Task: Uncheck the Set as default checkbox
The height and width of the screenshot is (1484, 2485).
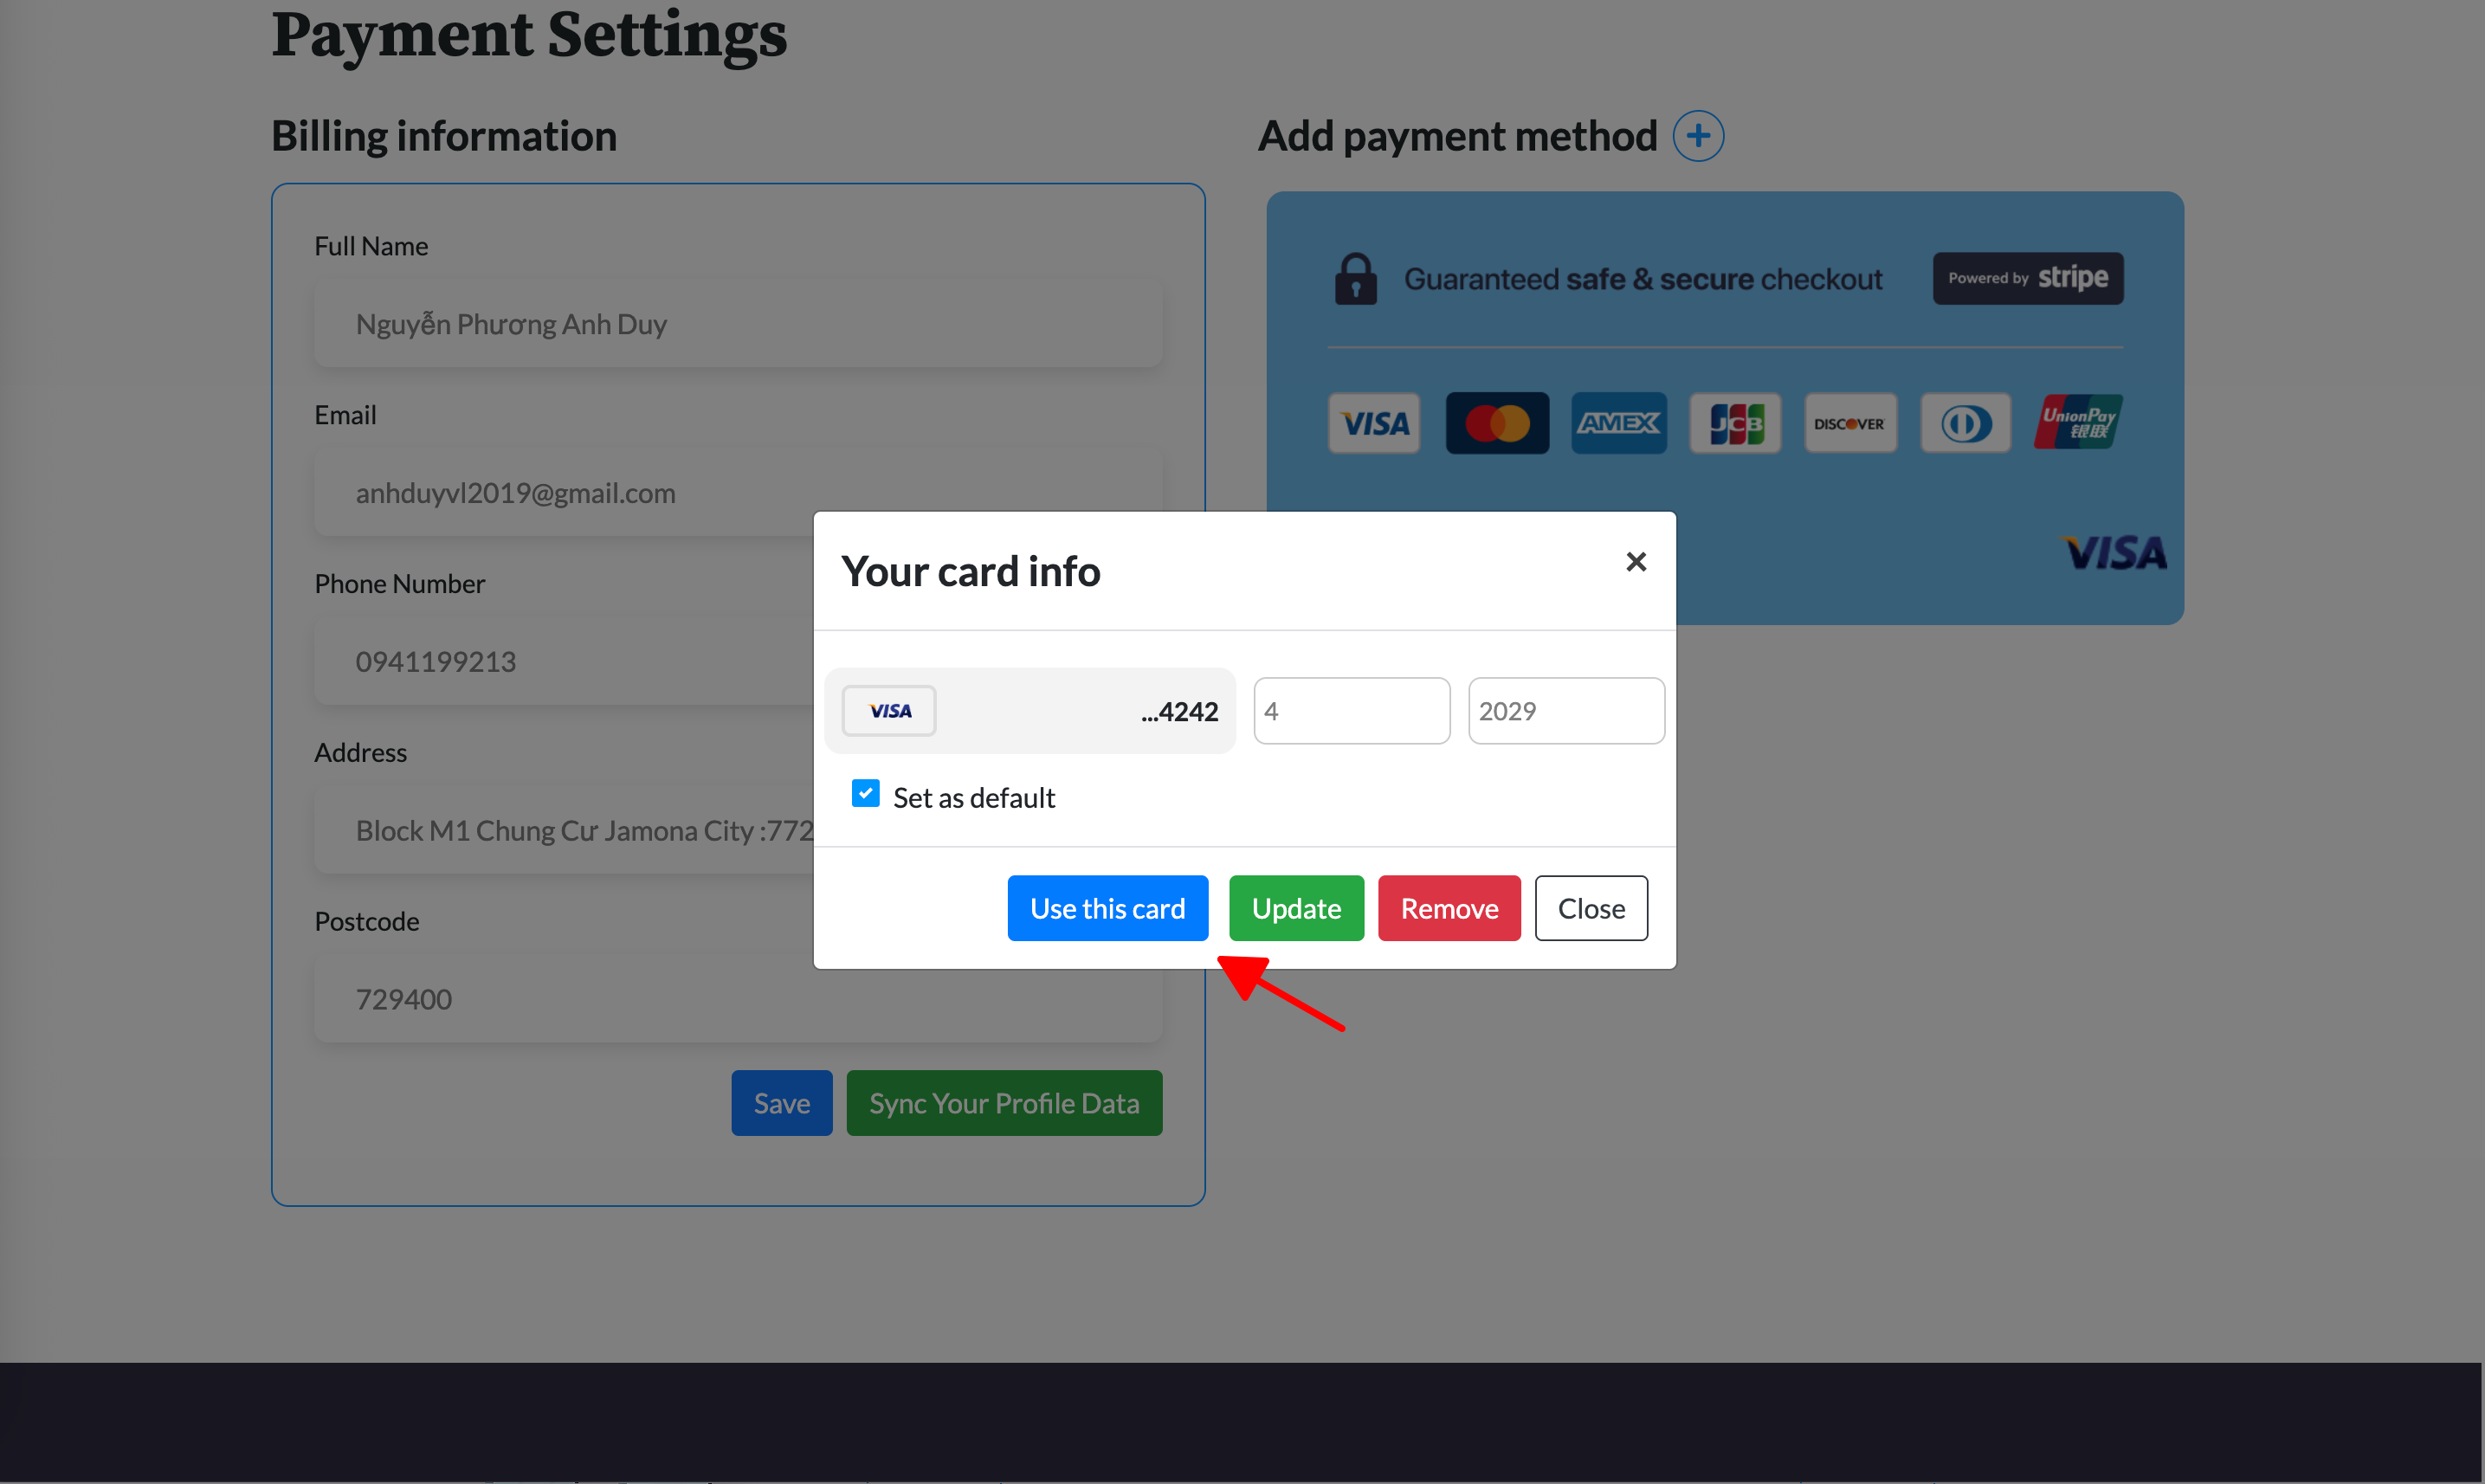Action: [x=865, y=794]
